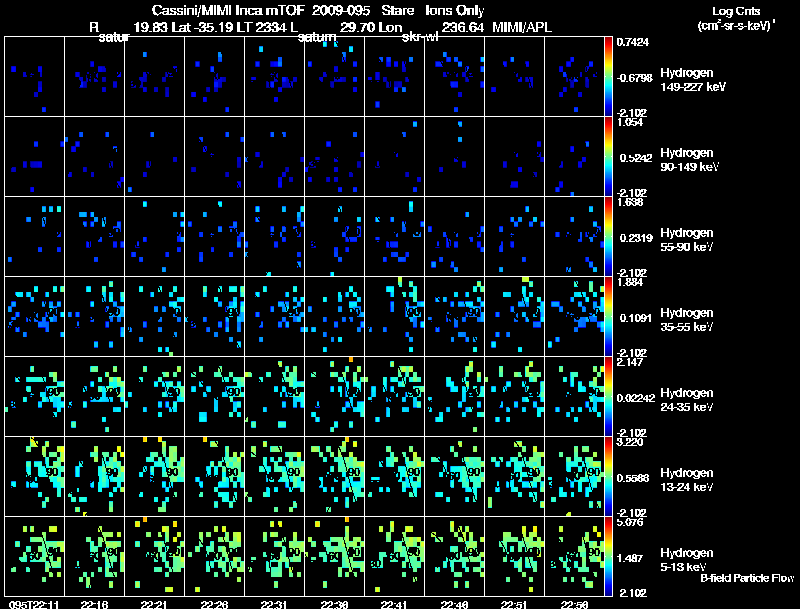Select the 0.02242 colorbar midpoint value
Viewport: 800px width, 609px height.
[636, 398]
